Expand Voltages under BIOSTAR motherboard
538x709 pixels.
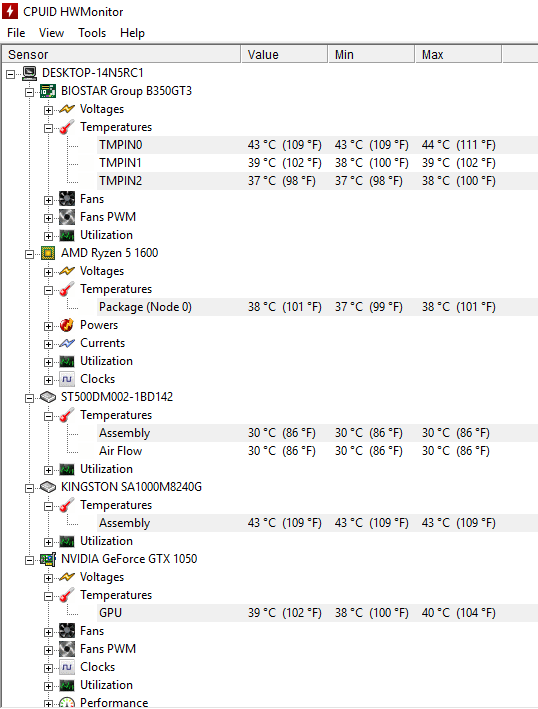point(48,110)
